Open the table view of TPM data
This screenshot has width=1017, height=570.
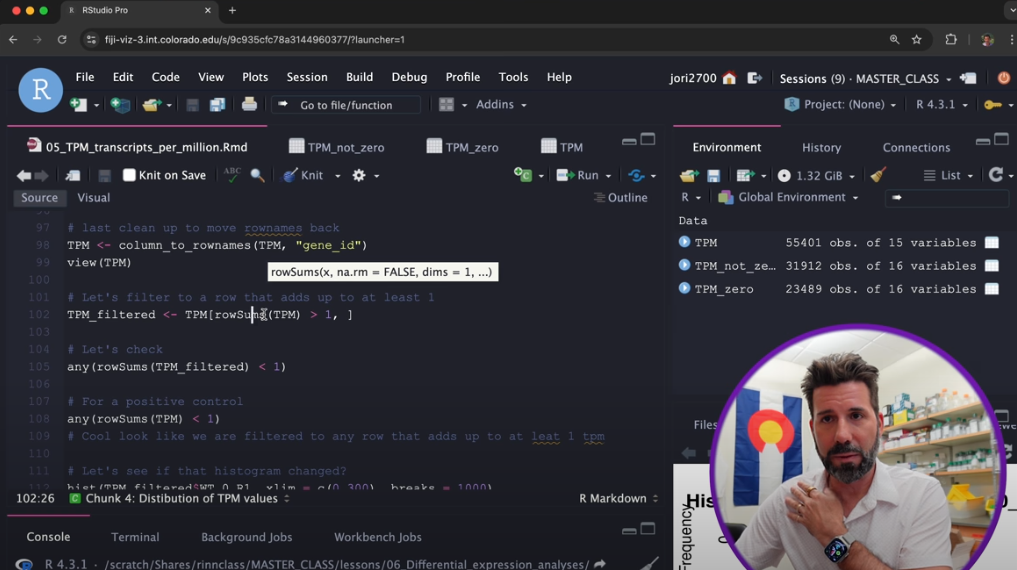pyautogui.click(x=992, y=243)
